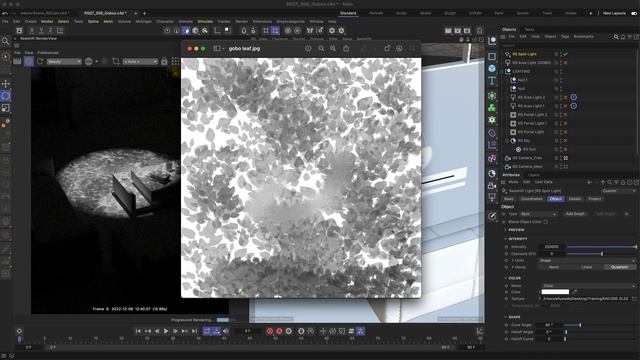640x360 pixels.
Task: Select the Rotate tool in left palette
Action: pos(6,96)
